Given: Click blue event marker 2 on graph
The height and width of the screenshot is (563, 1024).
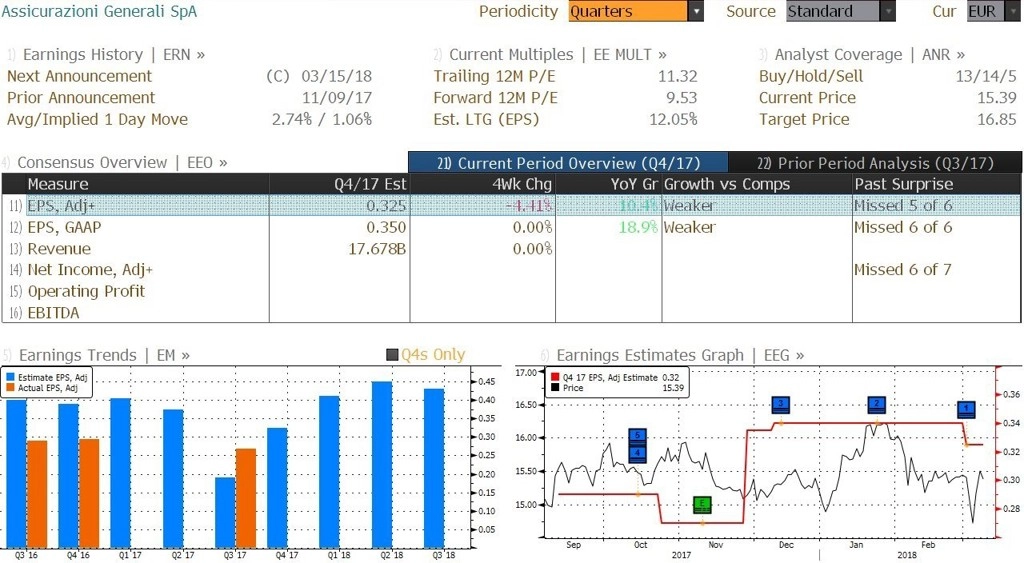Looking at the screenshot, I should coord(876,405).
